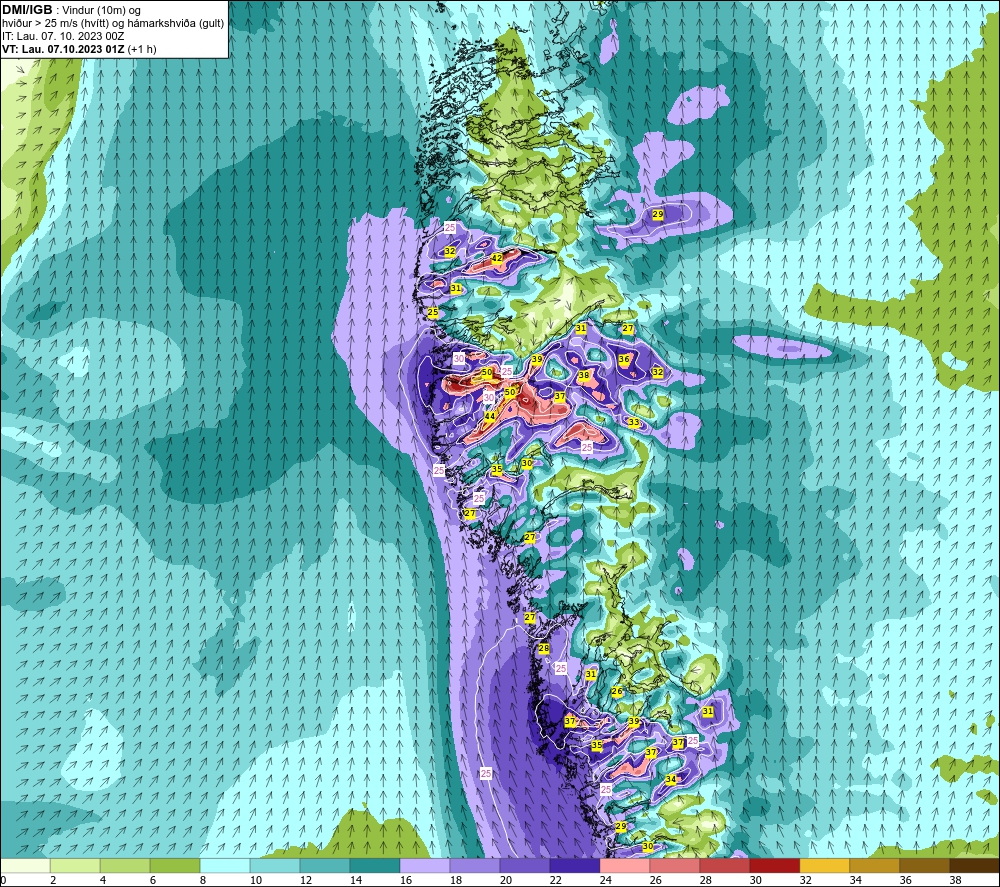Click the legend scale number 24
1000x887 pixels.
(x=606, y=881)
